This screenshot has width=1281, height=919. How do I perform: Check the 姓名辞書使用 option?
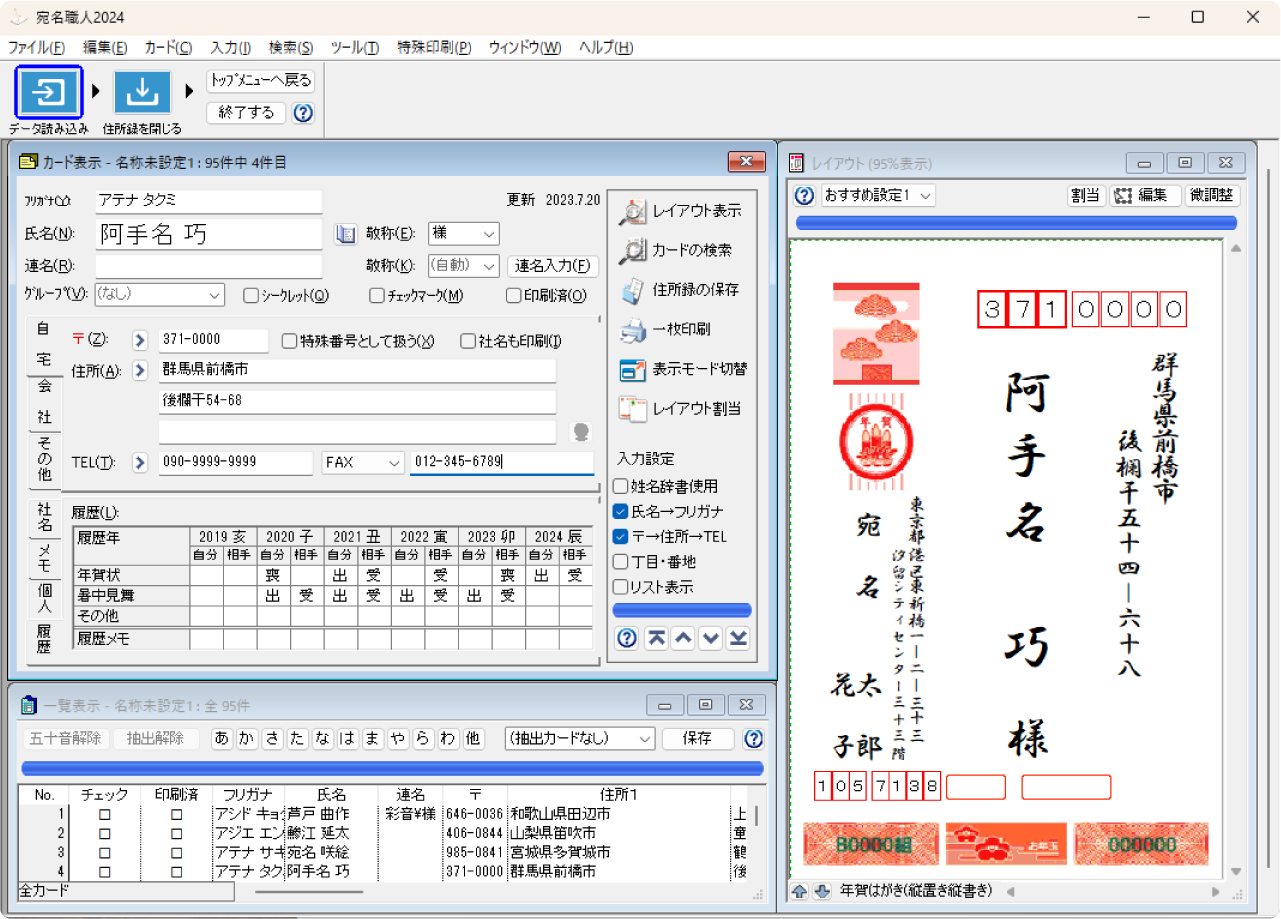click(620, 486)
